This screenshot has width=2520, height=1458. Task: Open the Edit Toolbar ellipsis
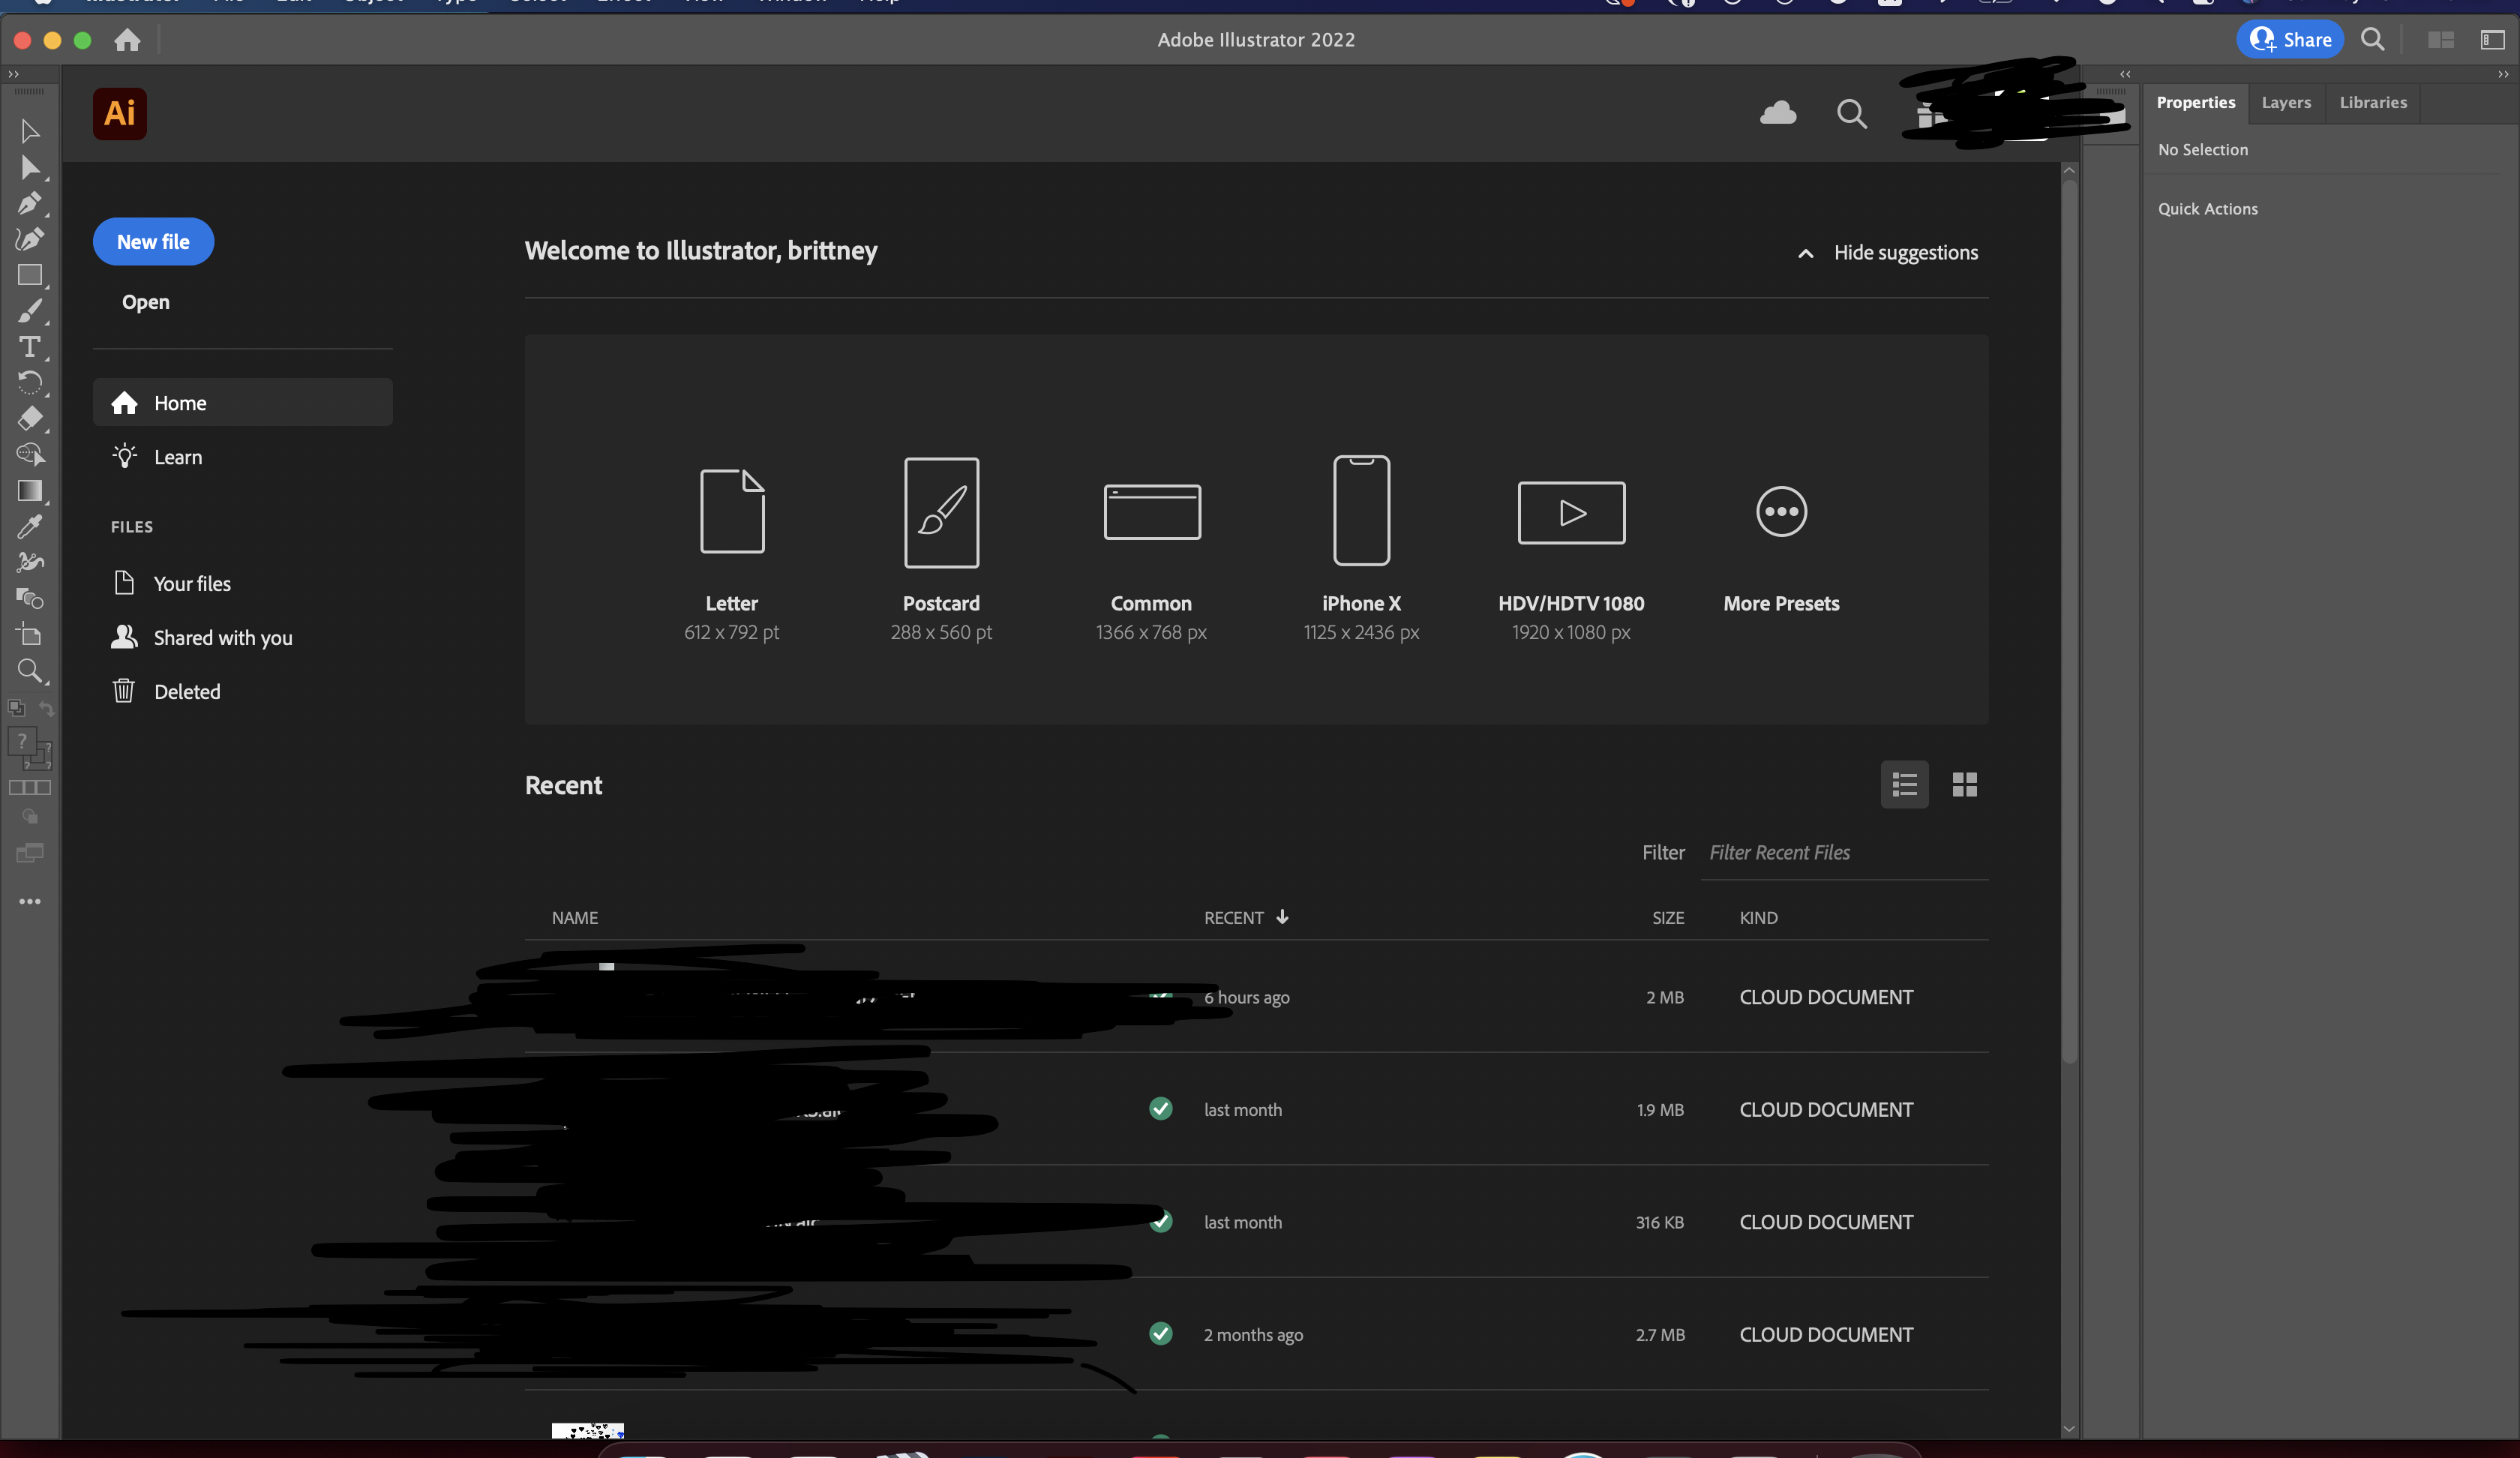(x=30, y=901)
